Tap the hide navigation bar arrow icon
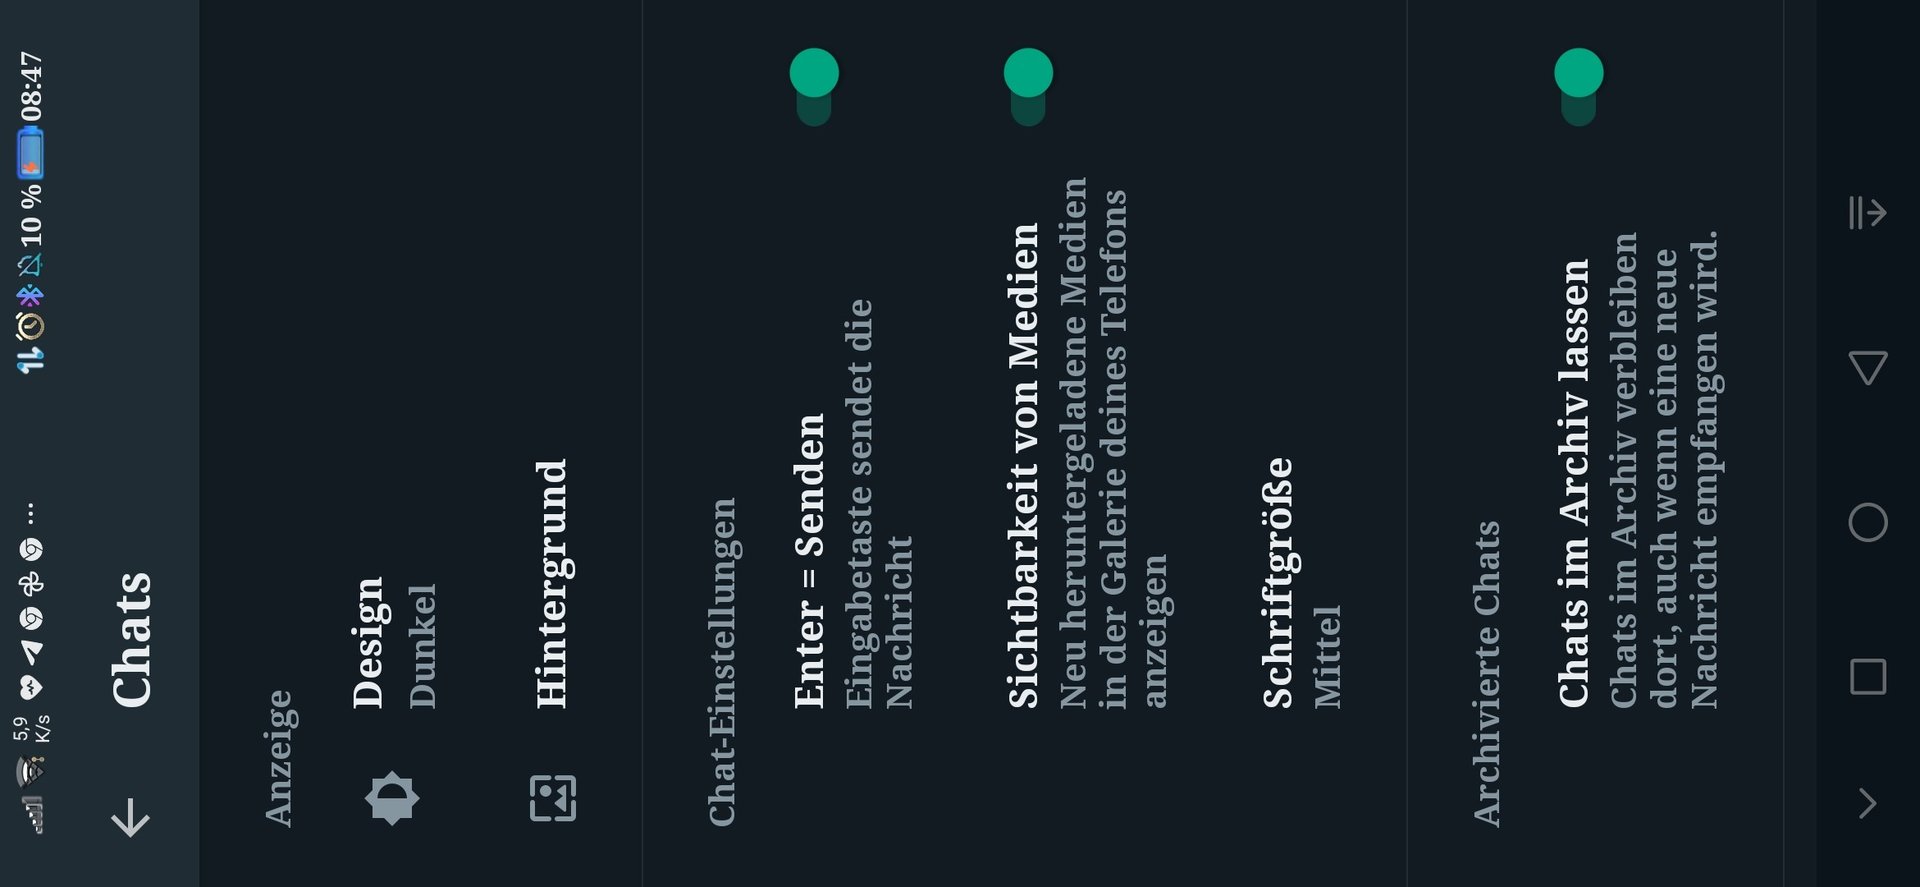The width and height of the screenshot is (1920, 887). 1868,213
